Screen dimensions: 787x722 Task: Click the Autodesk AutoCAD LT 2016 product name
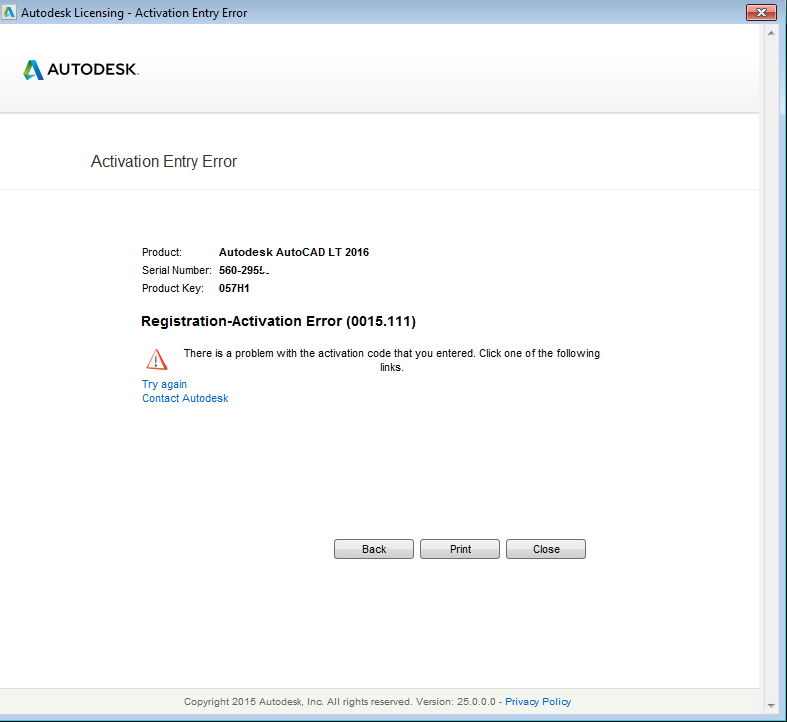294,252
